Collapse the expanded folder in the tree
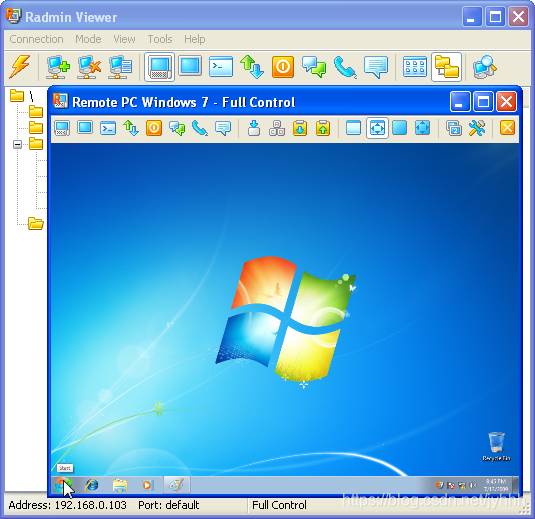535x519 pixels. coord(17,144)
